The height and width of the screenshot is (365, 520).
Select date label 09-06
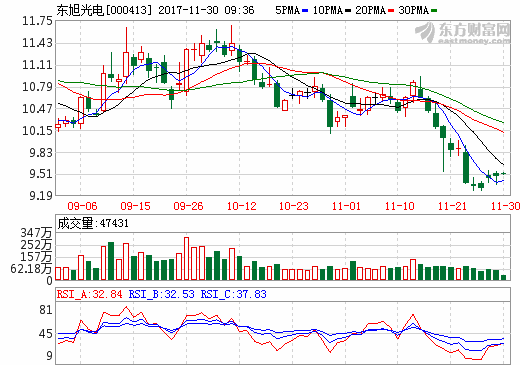(82, 206)
